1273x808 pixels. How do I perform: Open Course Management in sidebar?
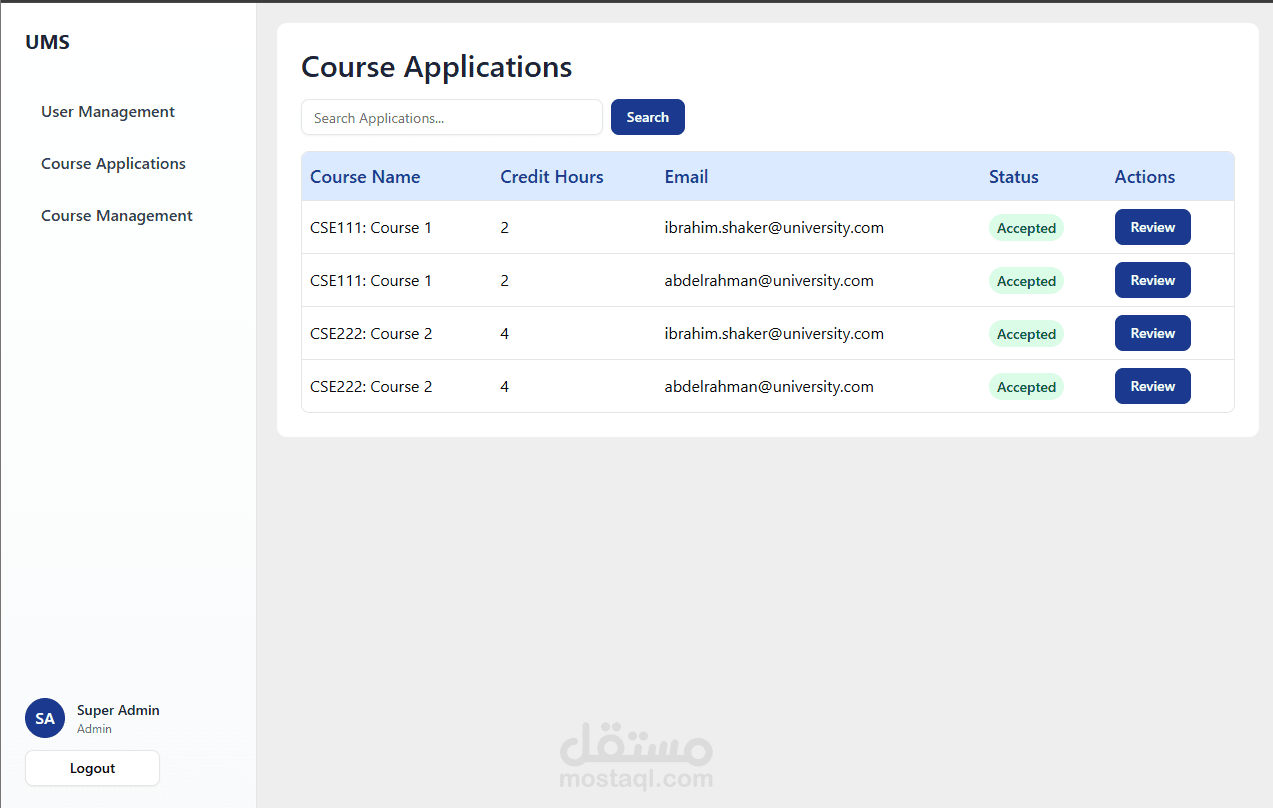[117, 216]
